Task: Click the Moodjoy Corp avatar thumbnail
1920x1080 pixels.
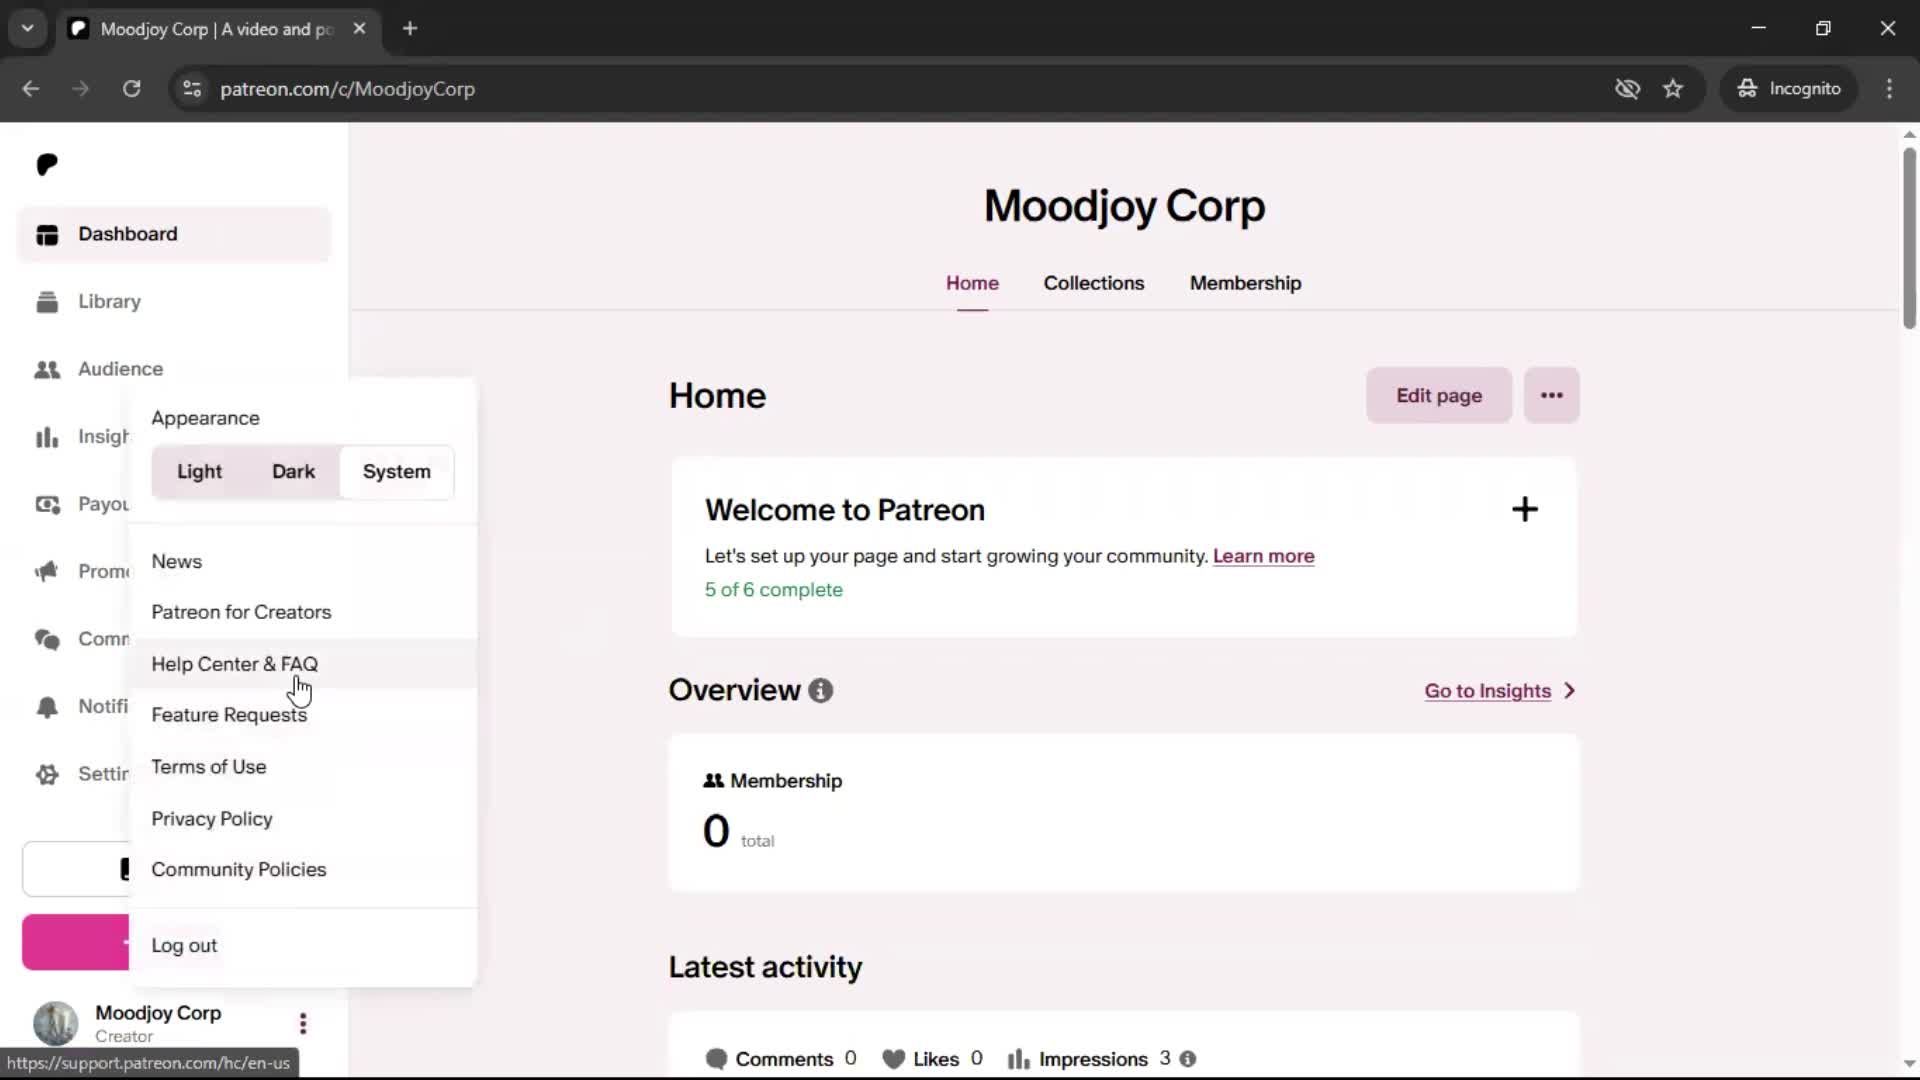Action: pos(56,1023)
